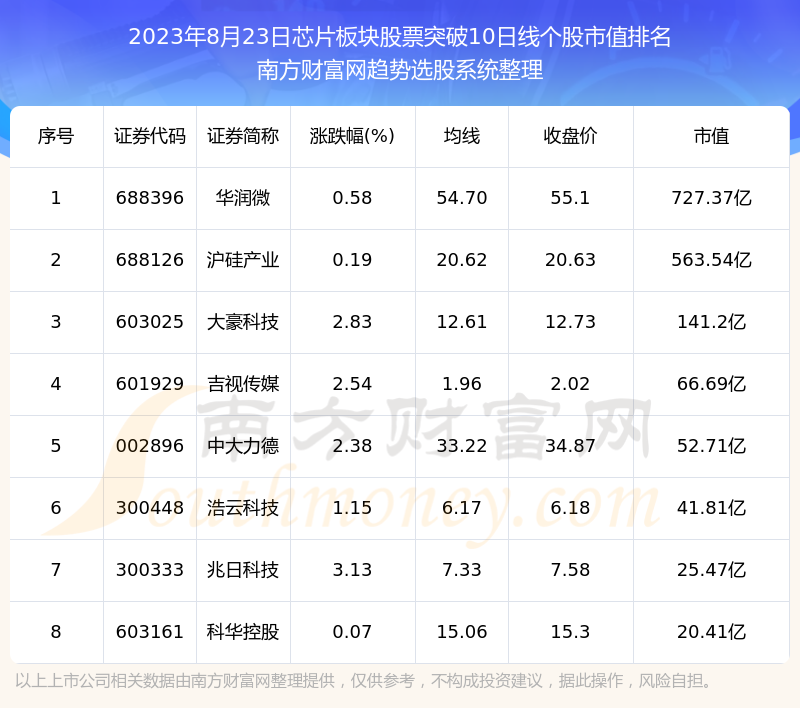Click change percentage 3.13
Image resolution: width=800 pixels, height=708 pixels.
tap(352, 570)
